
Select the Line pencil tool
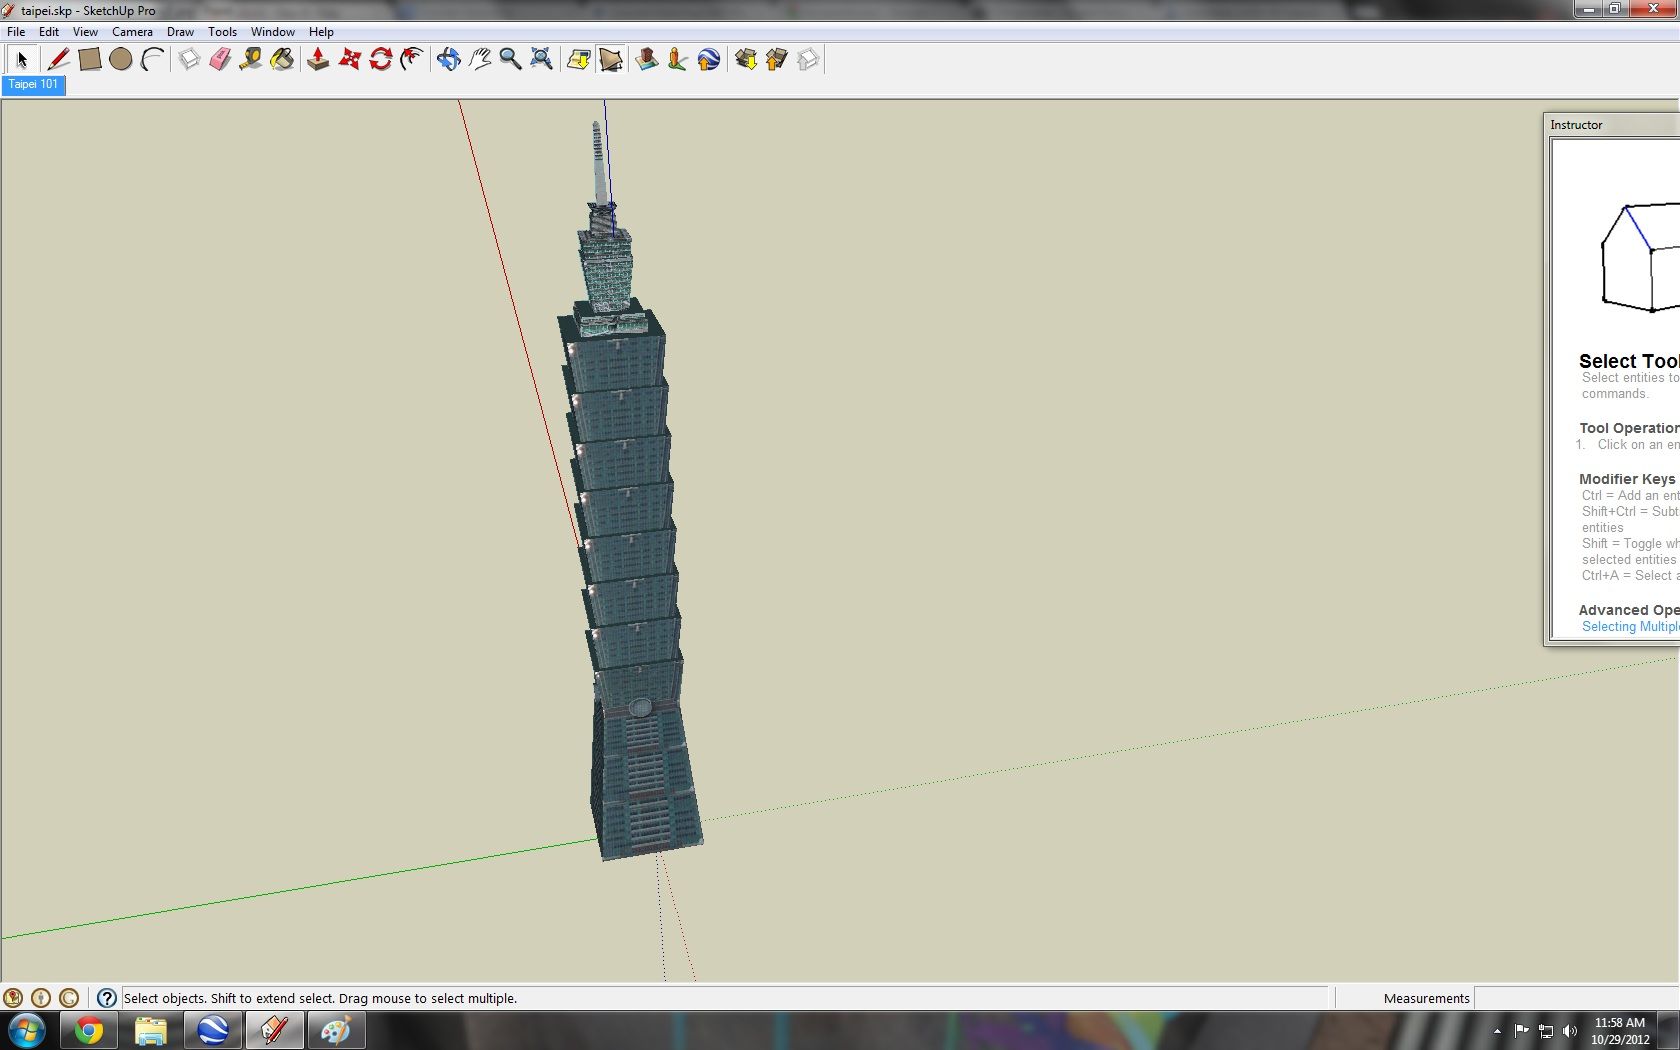58,60
